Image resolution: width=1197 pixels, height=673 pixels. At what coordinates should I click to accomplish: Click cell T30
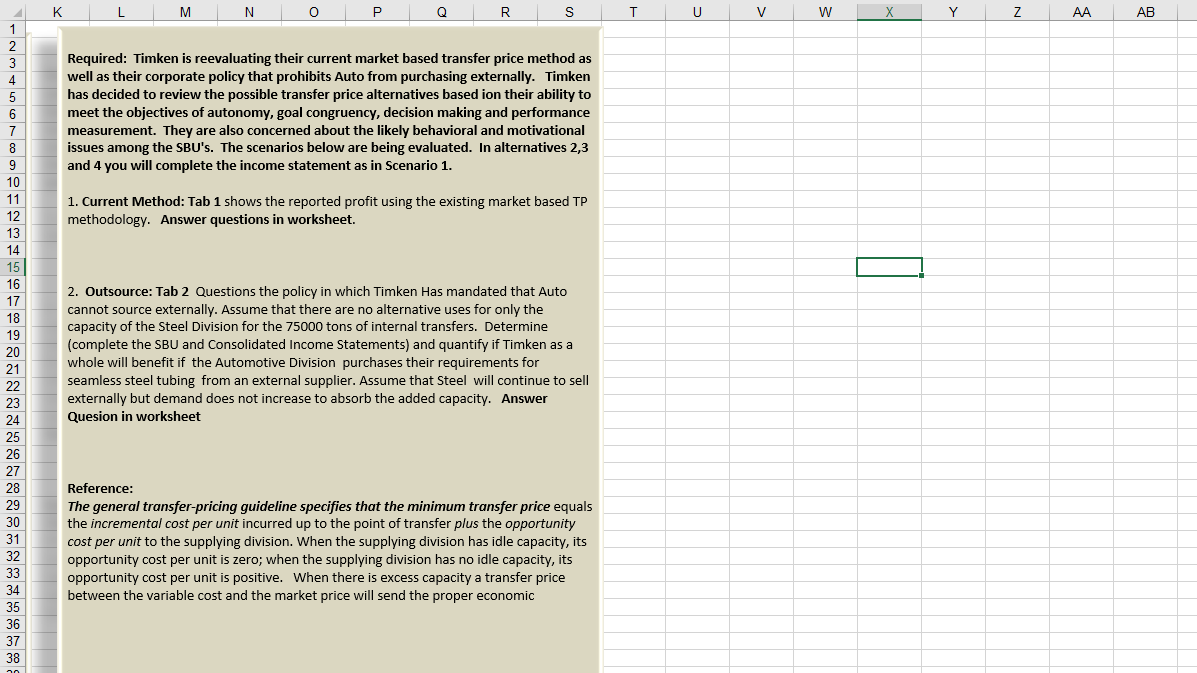[633, 522]
